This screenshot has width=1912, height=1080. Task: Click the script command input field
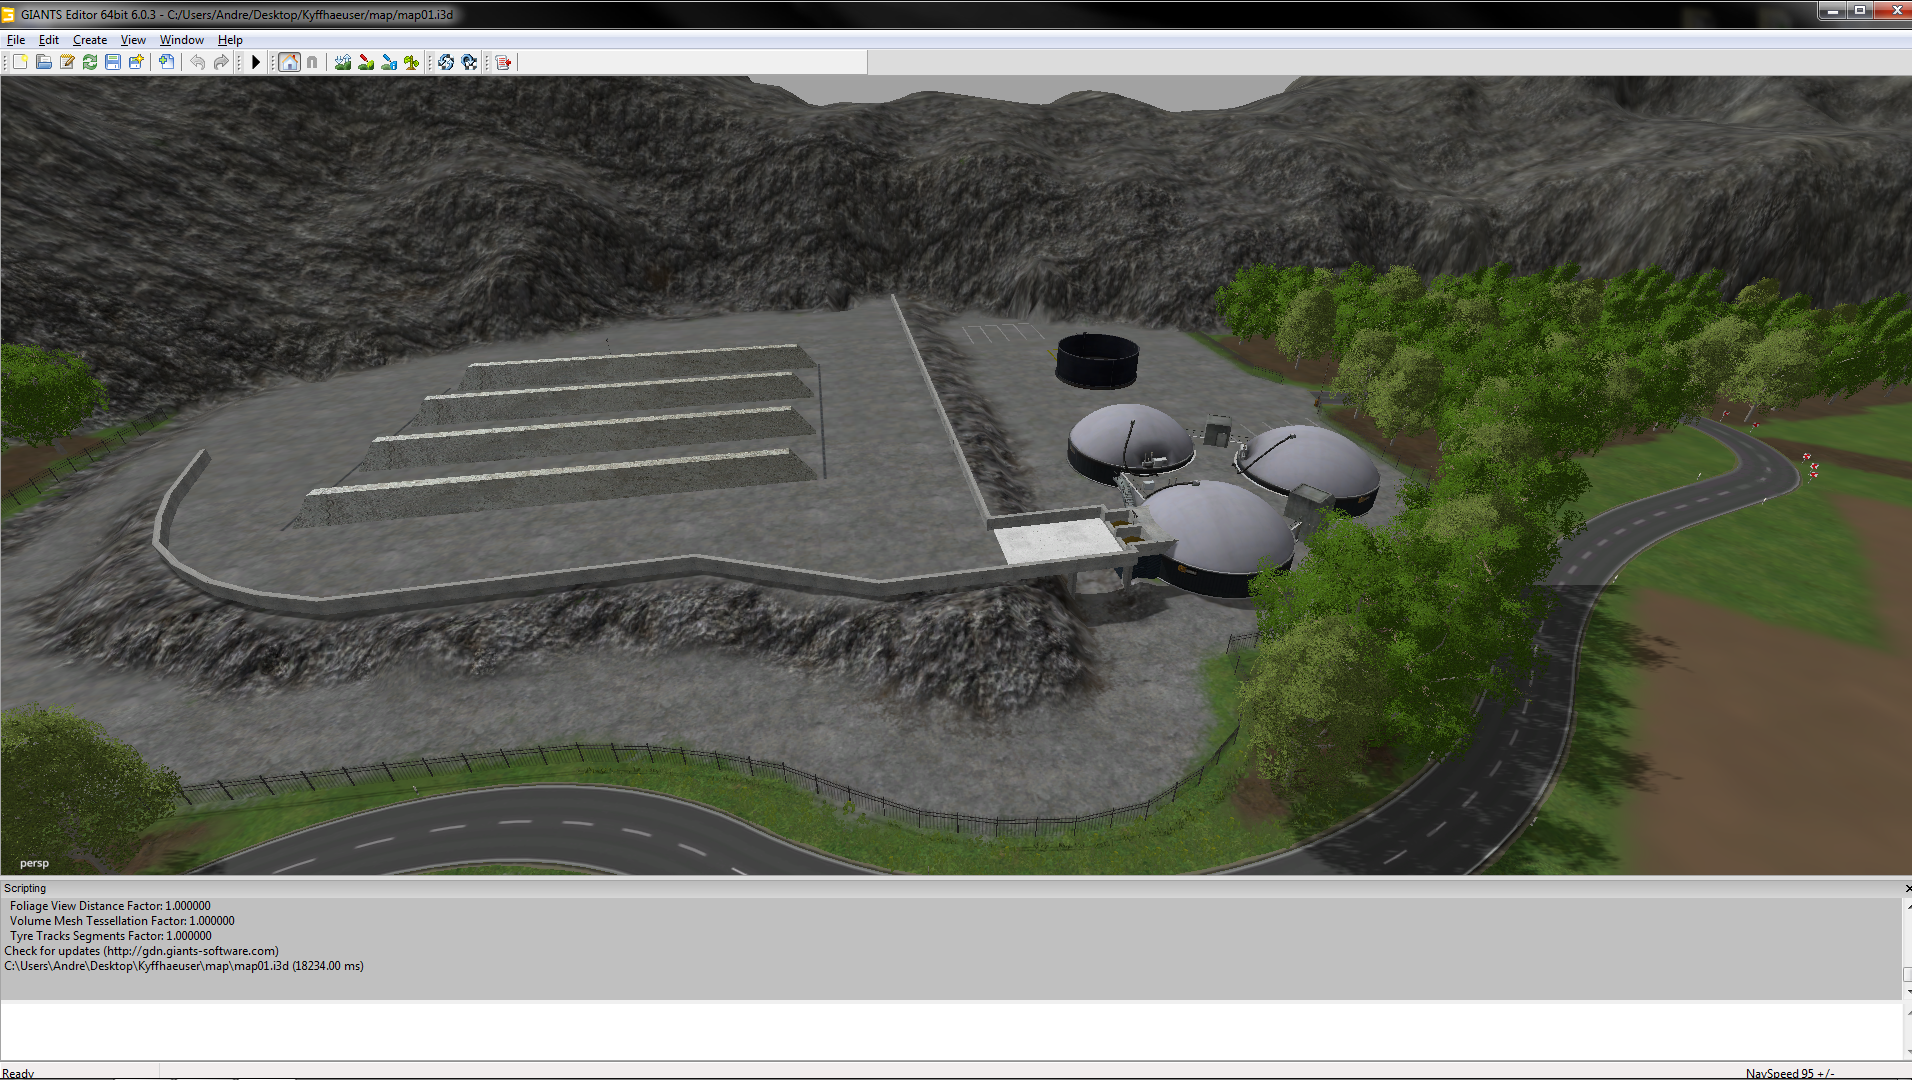coord(951,1030)
